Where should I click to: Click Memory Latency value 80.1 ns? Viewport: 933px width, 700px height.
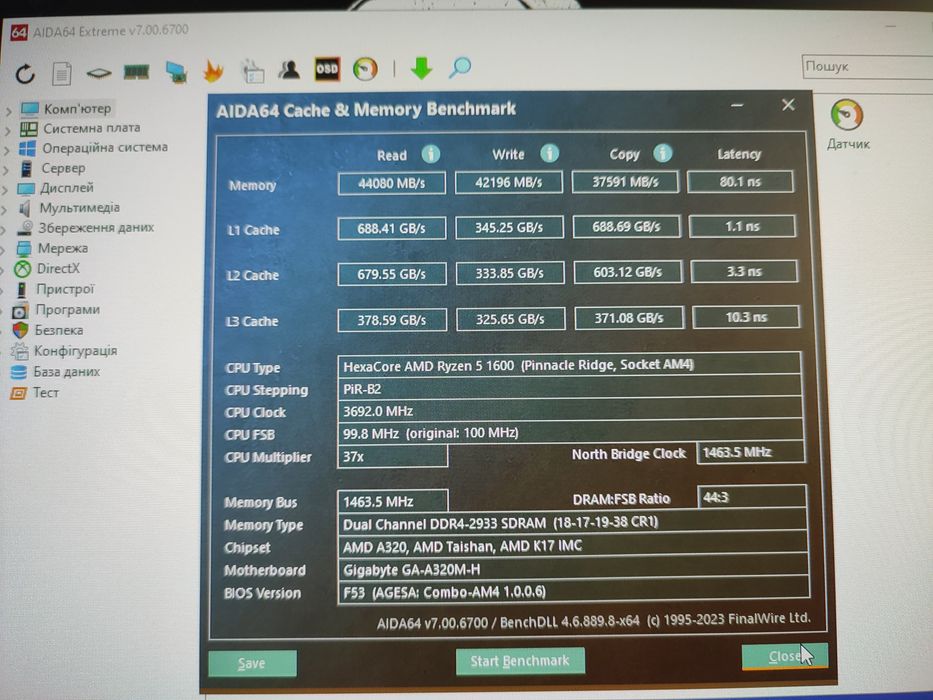[x=740, y=182]
